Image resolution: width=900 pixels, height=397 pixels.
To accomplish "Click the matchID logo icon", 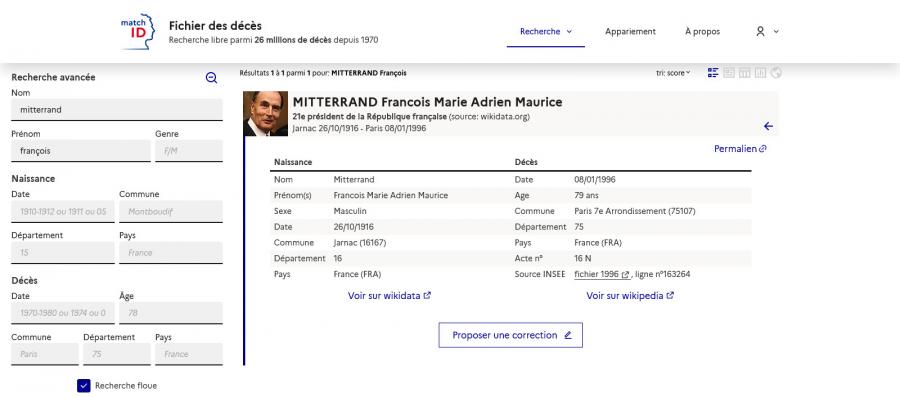I will pyautogui.click(x=137, y=32).
